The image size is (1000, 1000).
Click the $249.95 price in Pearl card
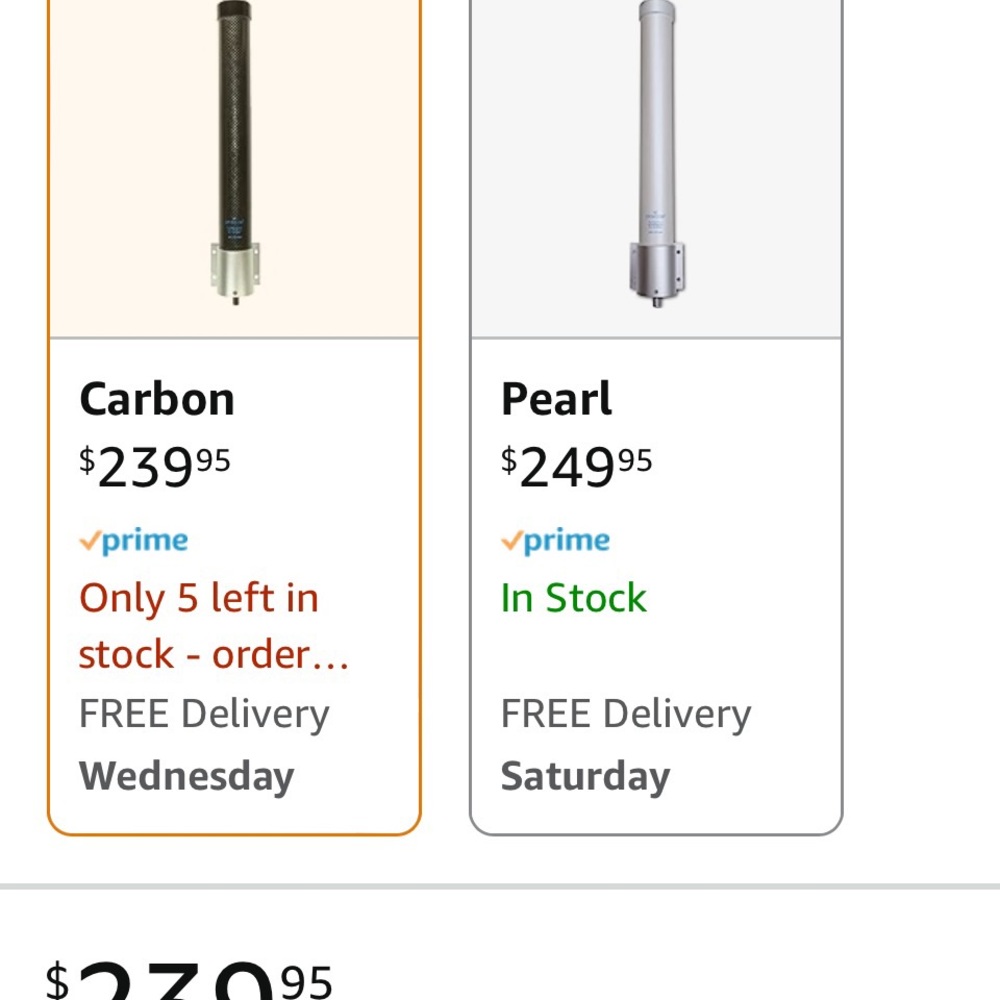[577, 466]
